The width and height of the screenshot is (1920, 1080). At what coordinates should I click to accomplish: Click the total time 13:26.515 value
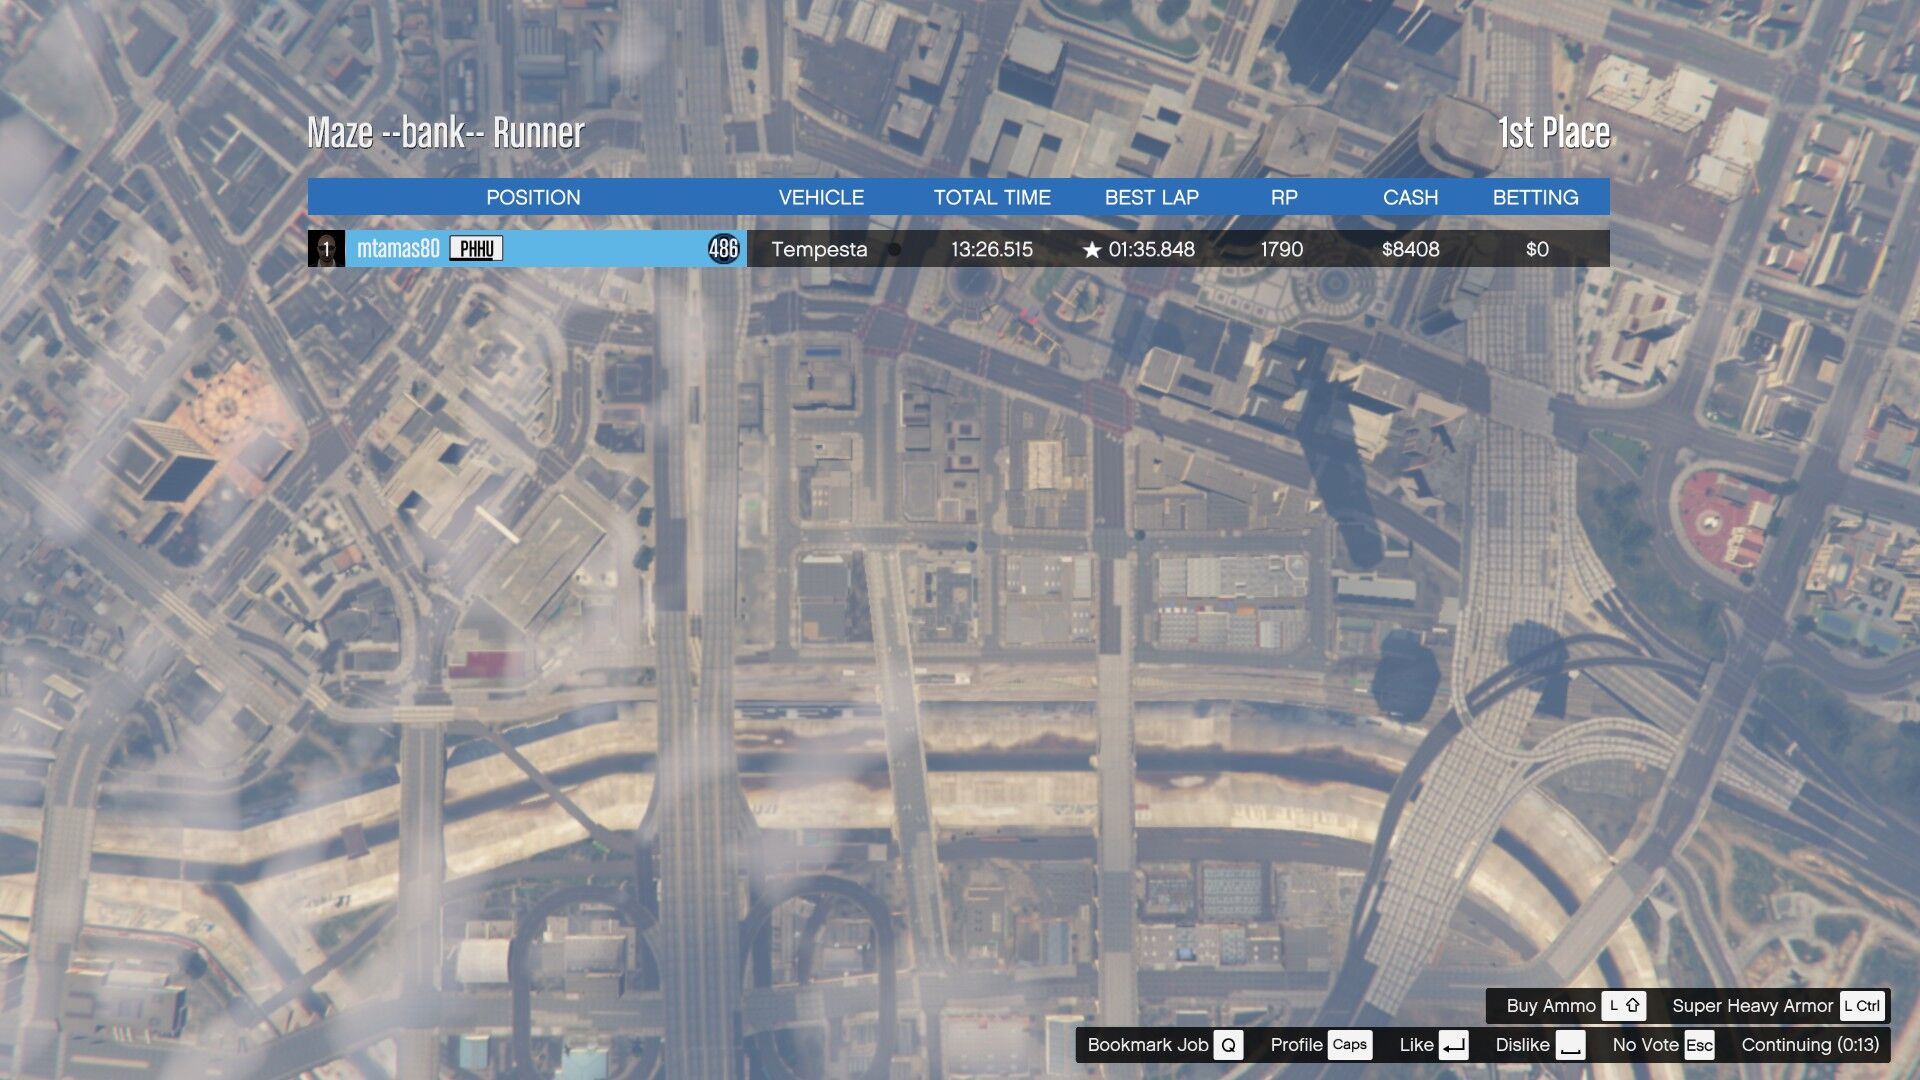point(991,249)
